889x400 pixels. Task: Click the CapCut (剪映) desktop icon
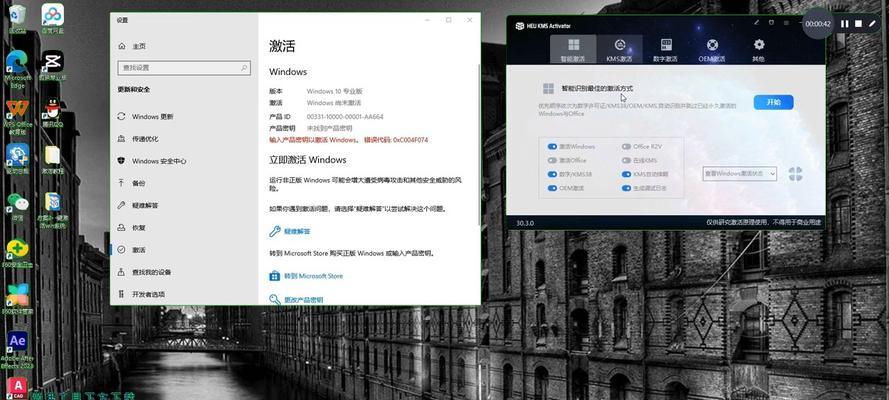point(52,65)
